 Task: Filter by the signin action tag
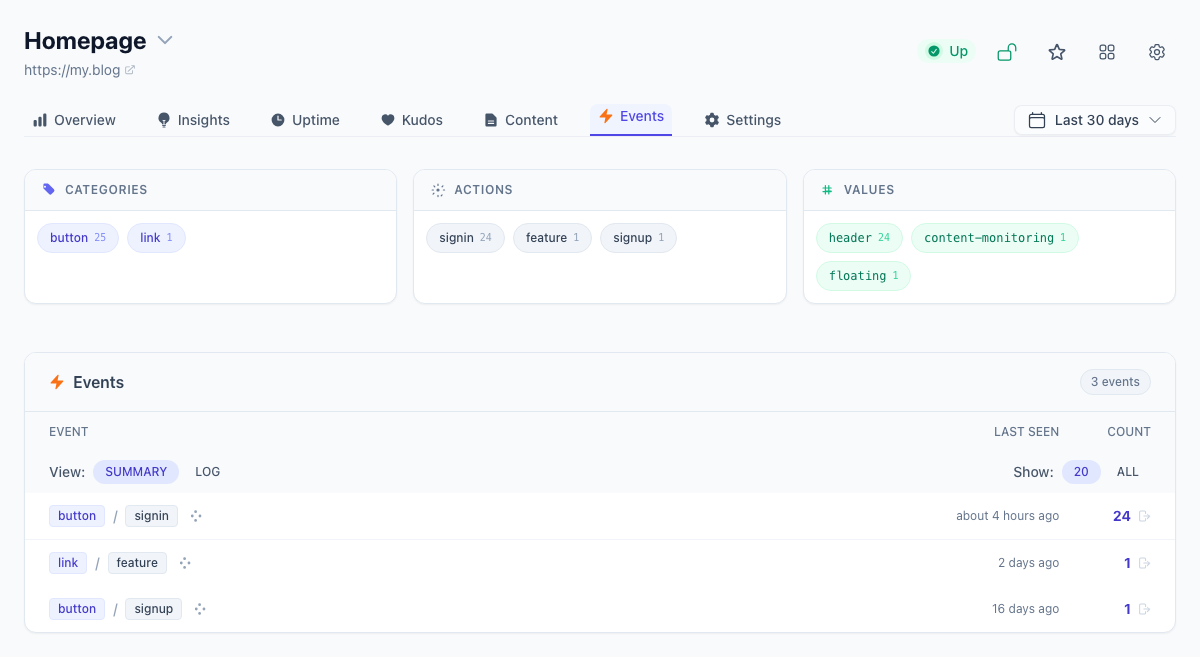[466, 238]
